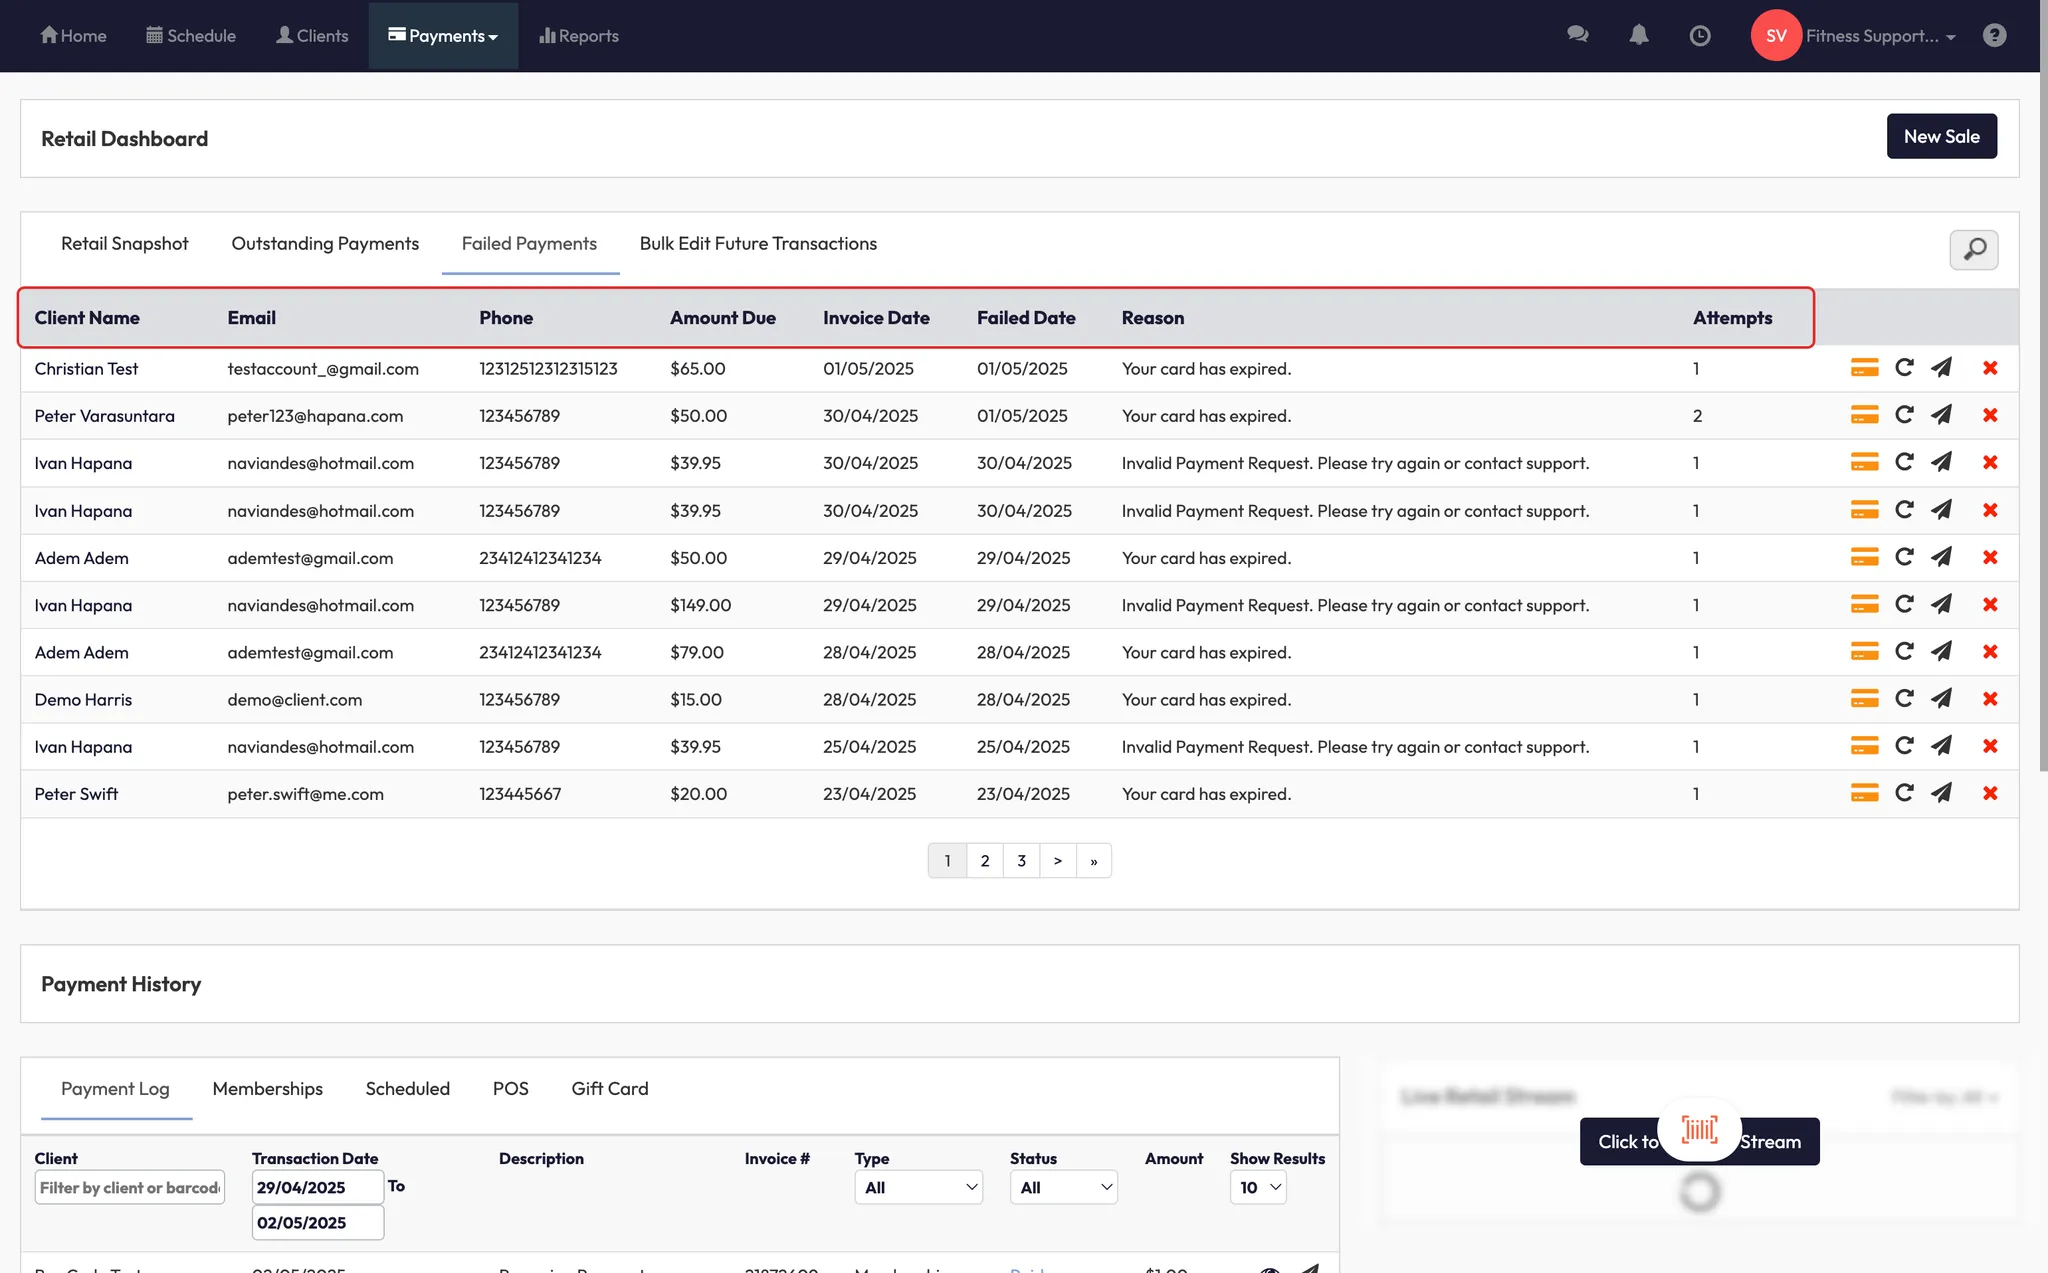Open notifications bell icon
The width and height of the screenshot is (2048, 1273).
click(x=1638, y=36)
